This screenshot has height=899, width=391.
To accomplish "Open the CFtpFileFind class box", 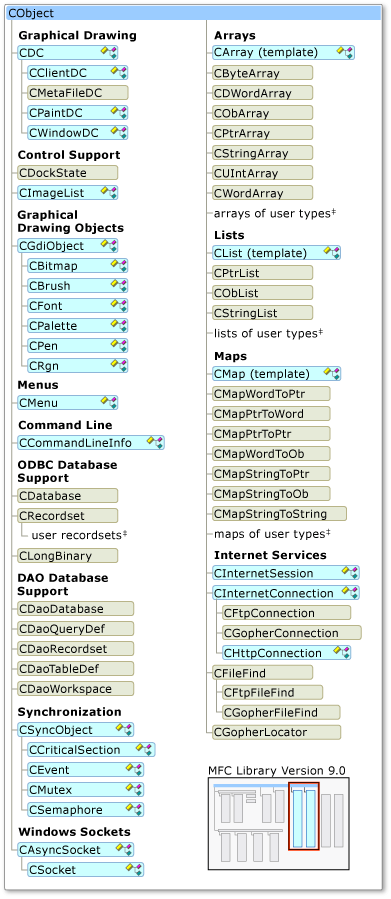I will [272, 693].
